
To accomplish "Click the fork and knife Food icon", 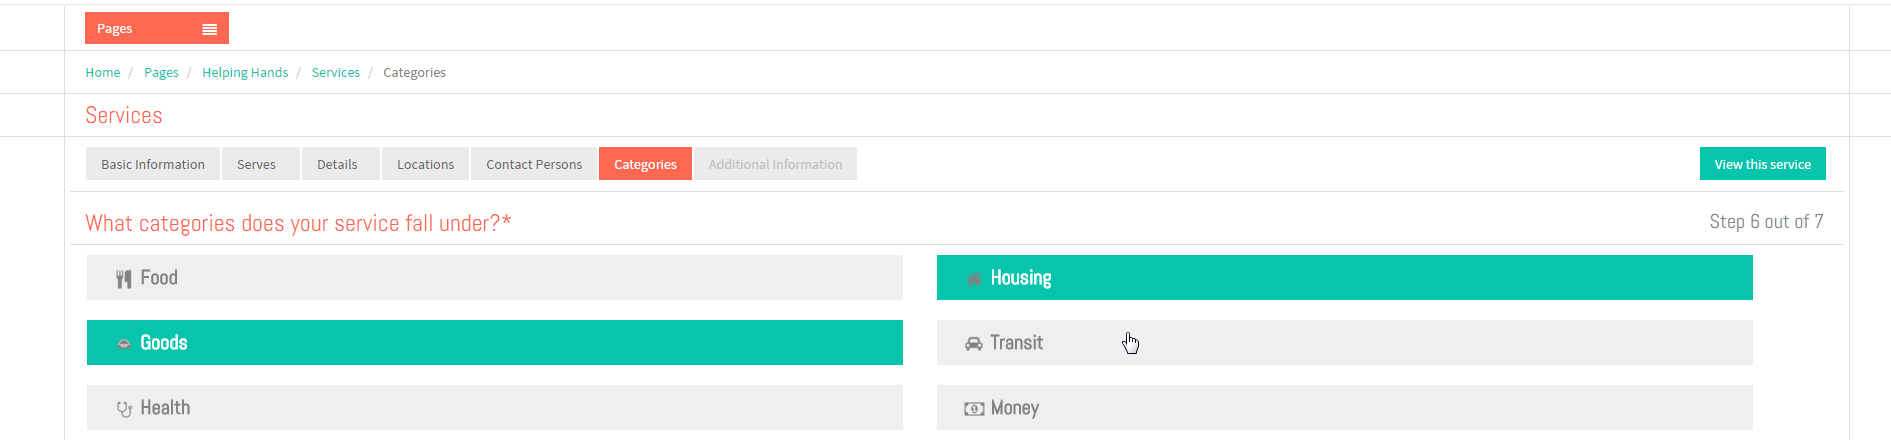I will [x=124, y=279].
